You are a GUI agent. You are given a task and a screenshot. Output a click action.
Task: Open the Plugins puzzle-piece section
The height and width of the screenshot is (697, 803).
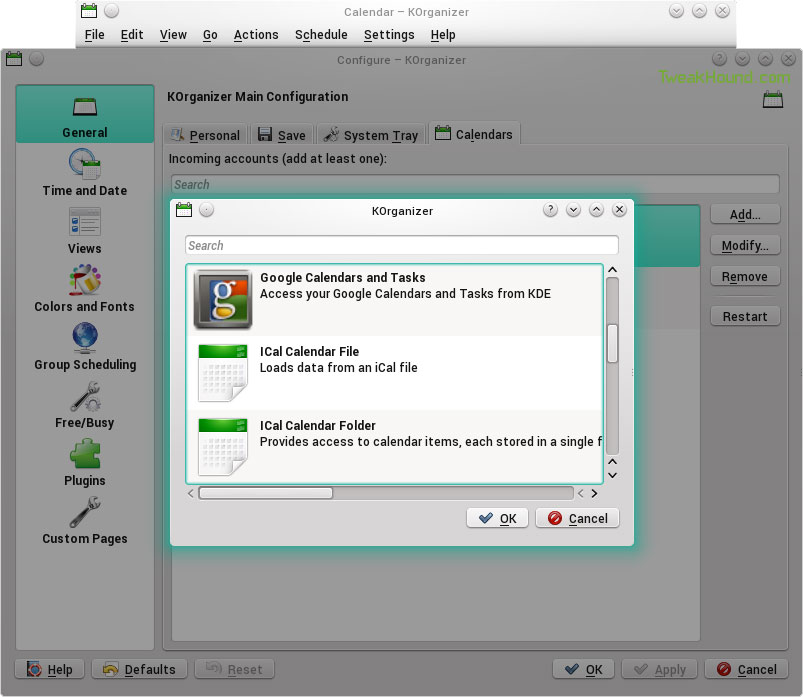84,462
